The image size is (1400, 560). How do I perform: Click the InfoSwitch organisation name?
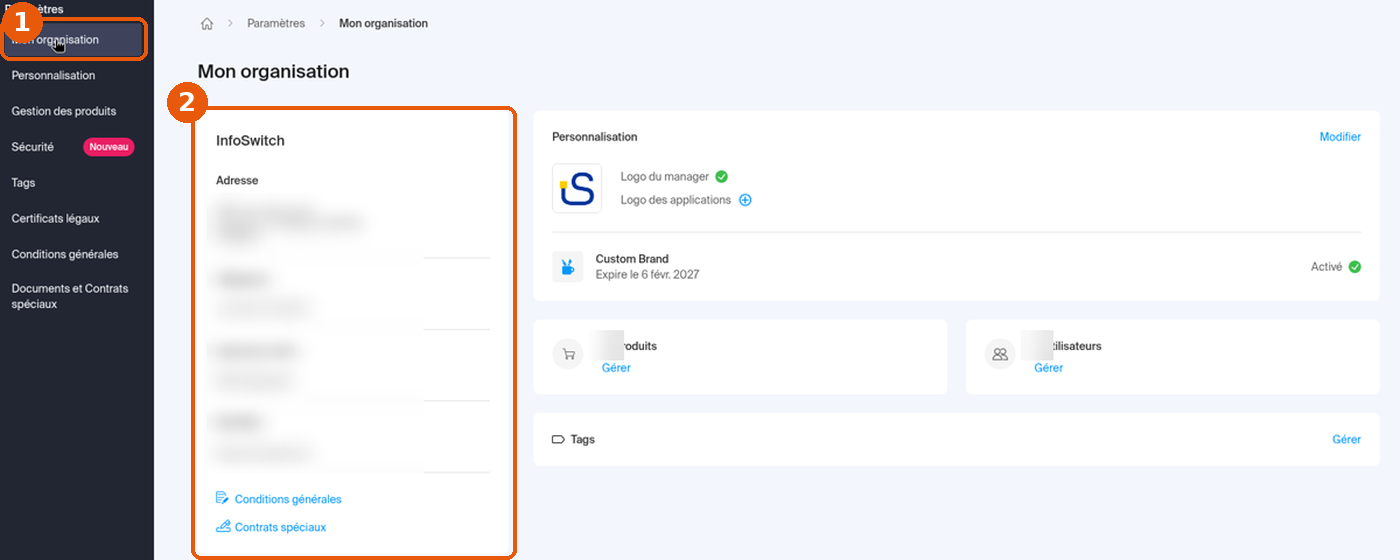click(250, 141)
